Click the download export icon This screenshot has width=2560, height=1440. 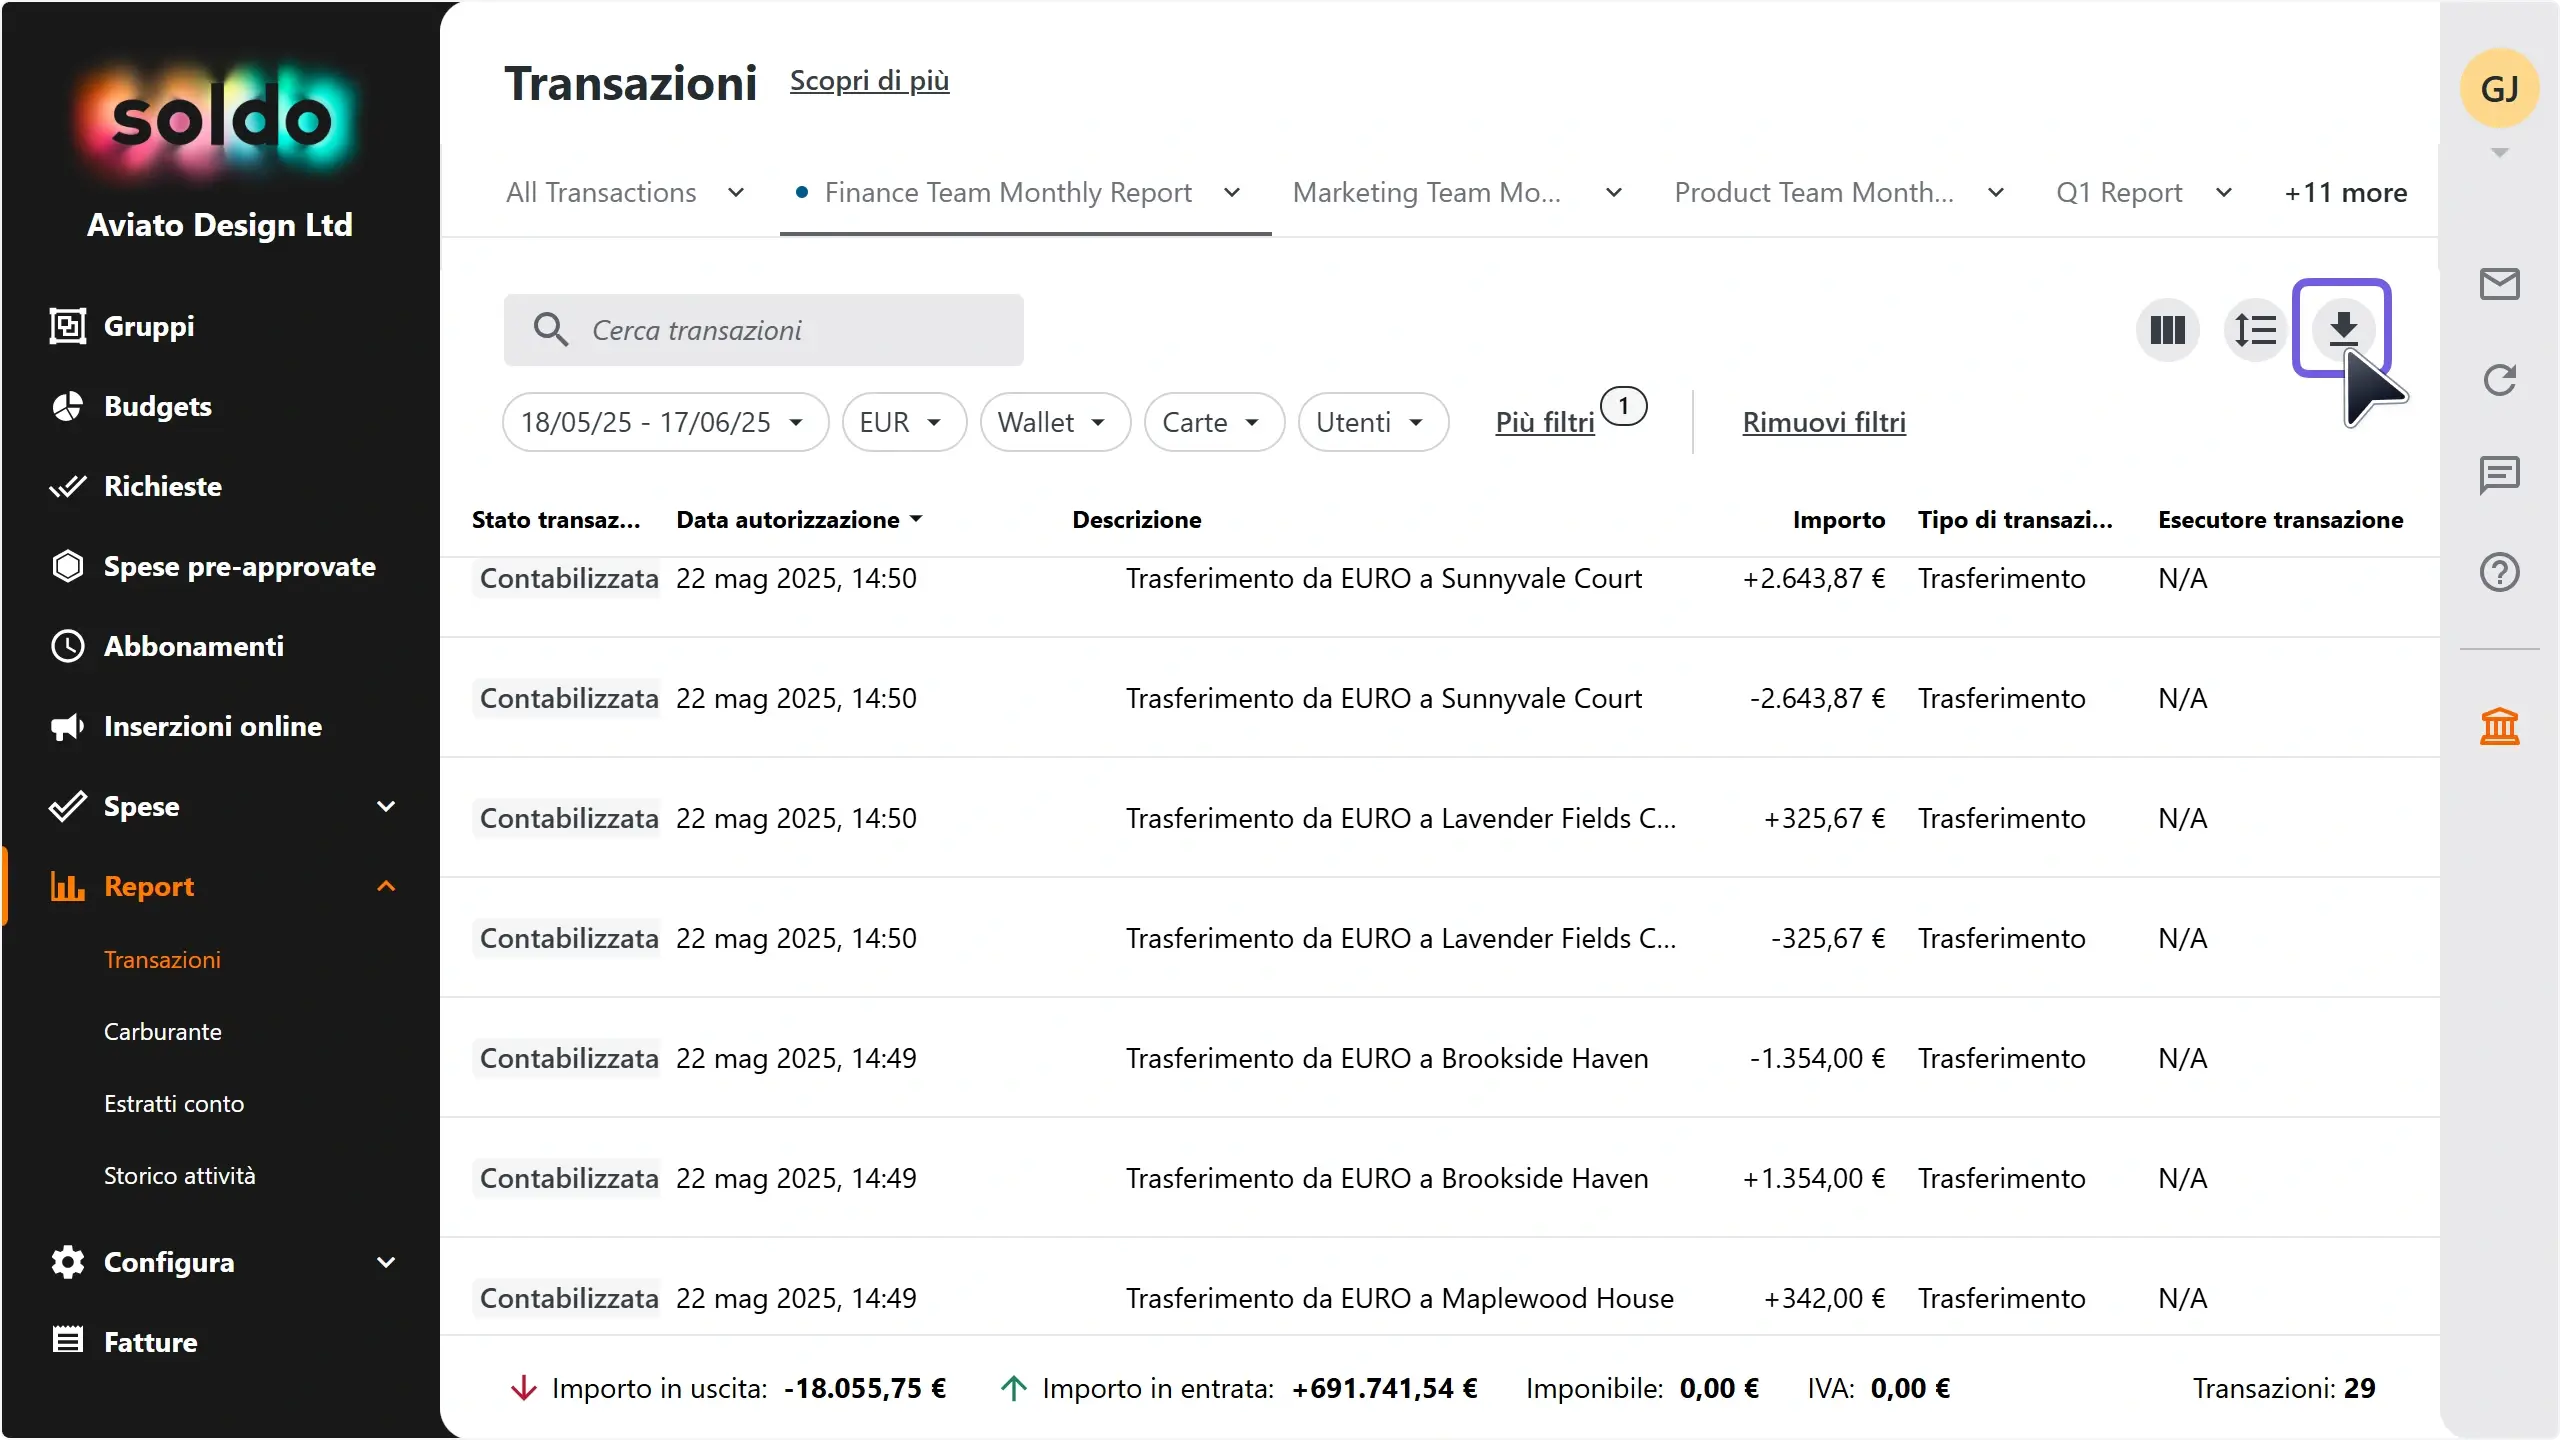tap(2342, 328)
